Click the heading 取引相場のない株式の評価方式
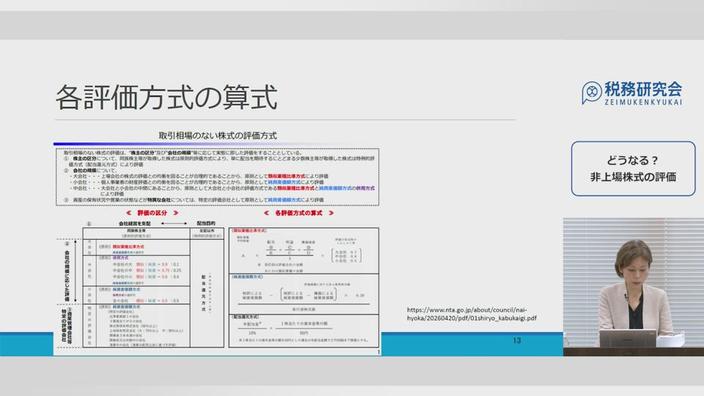This screenshot has width=704, height=396. (x=218, y=135)
